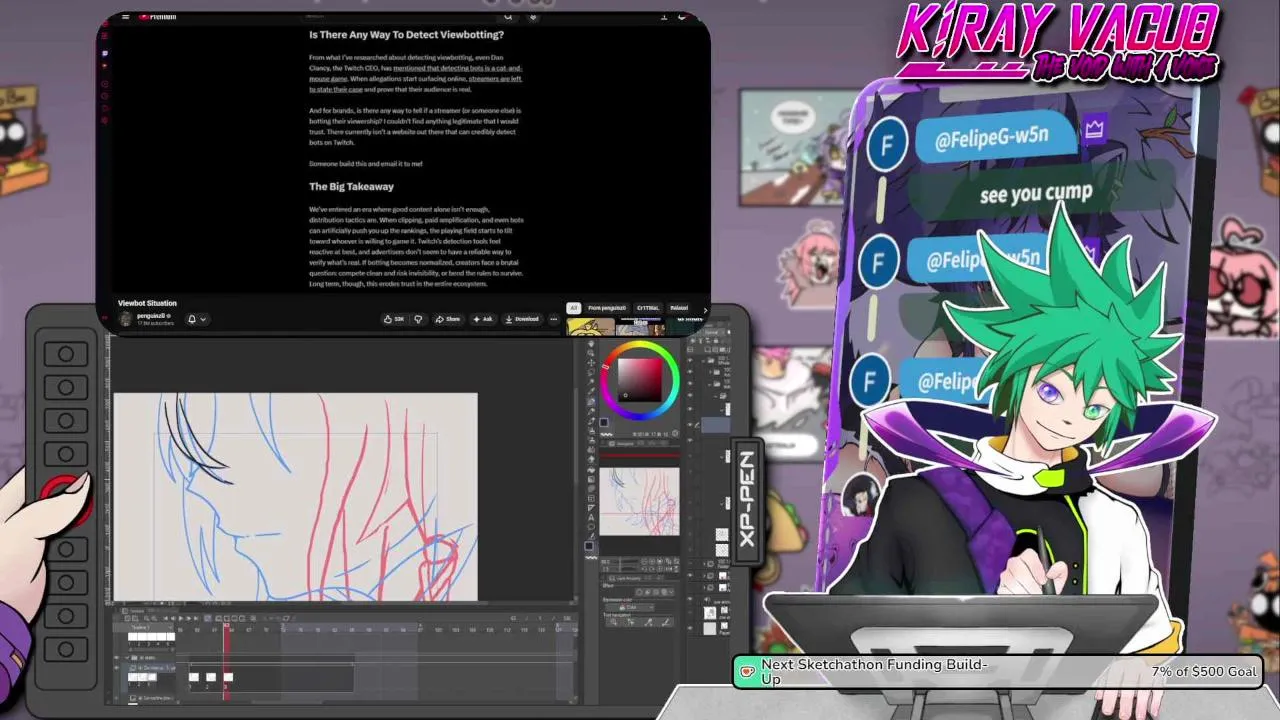Select the Cr1TiKaL filter chip
The height and width of the screenshot is (720, 1280).
coord(648,308)
